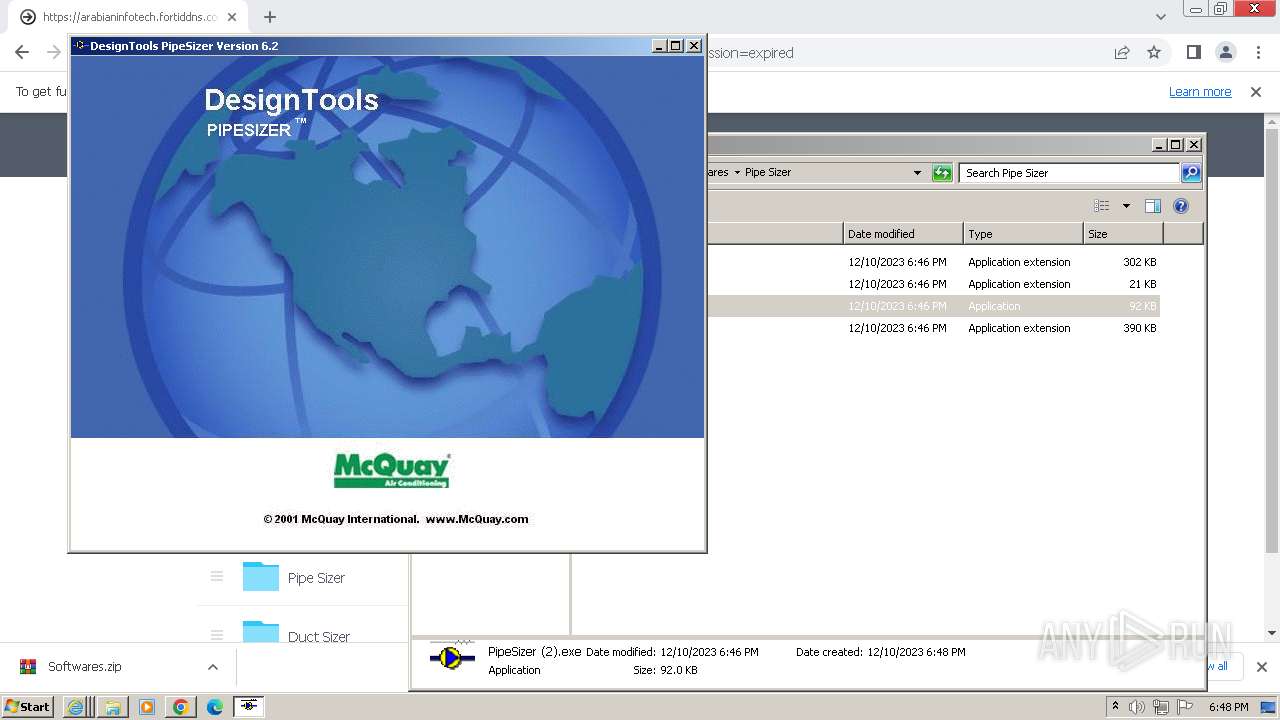This screenshot has height=720, width=1280.
Task: Select the 390 KB Application extension row
Action: click(934, 328)
